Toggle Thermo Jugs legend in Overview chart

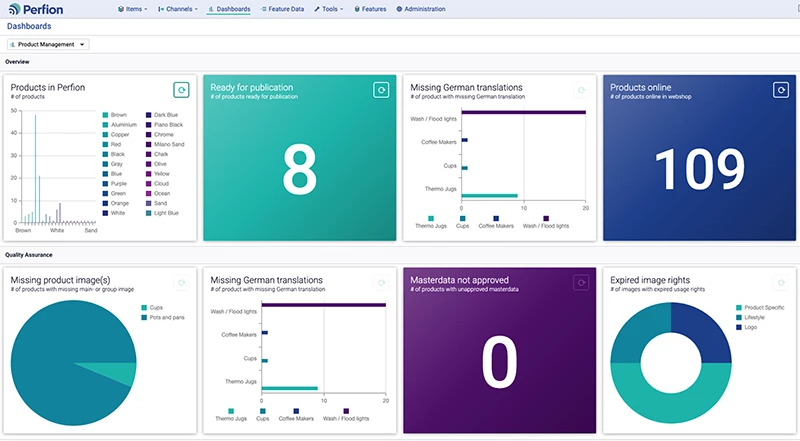(x=431, y=223)
